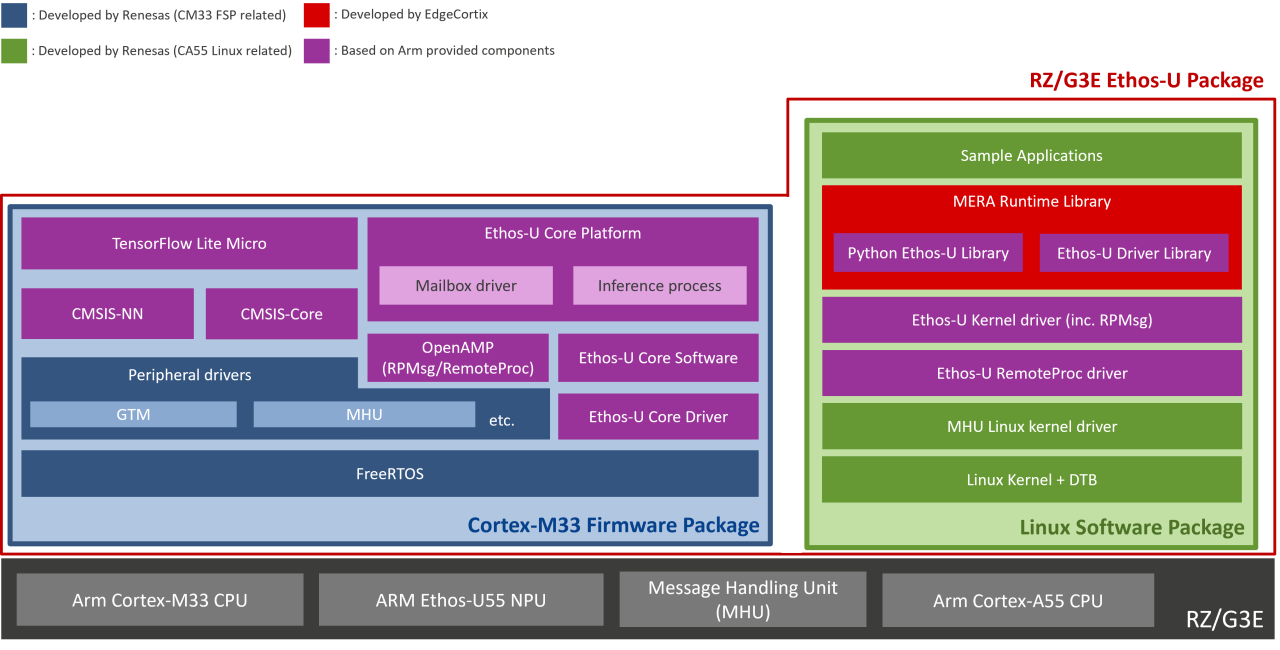
Task: Select the Mailbox driver block
Action: tap(466, 285)
